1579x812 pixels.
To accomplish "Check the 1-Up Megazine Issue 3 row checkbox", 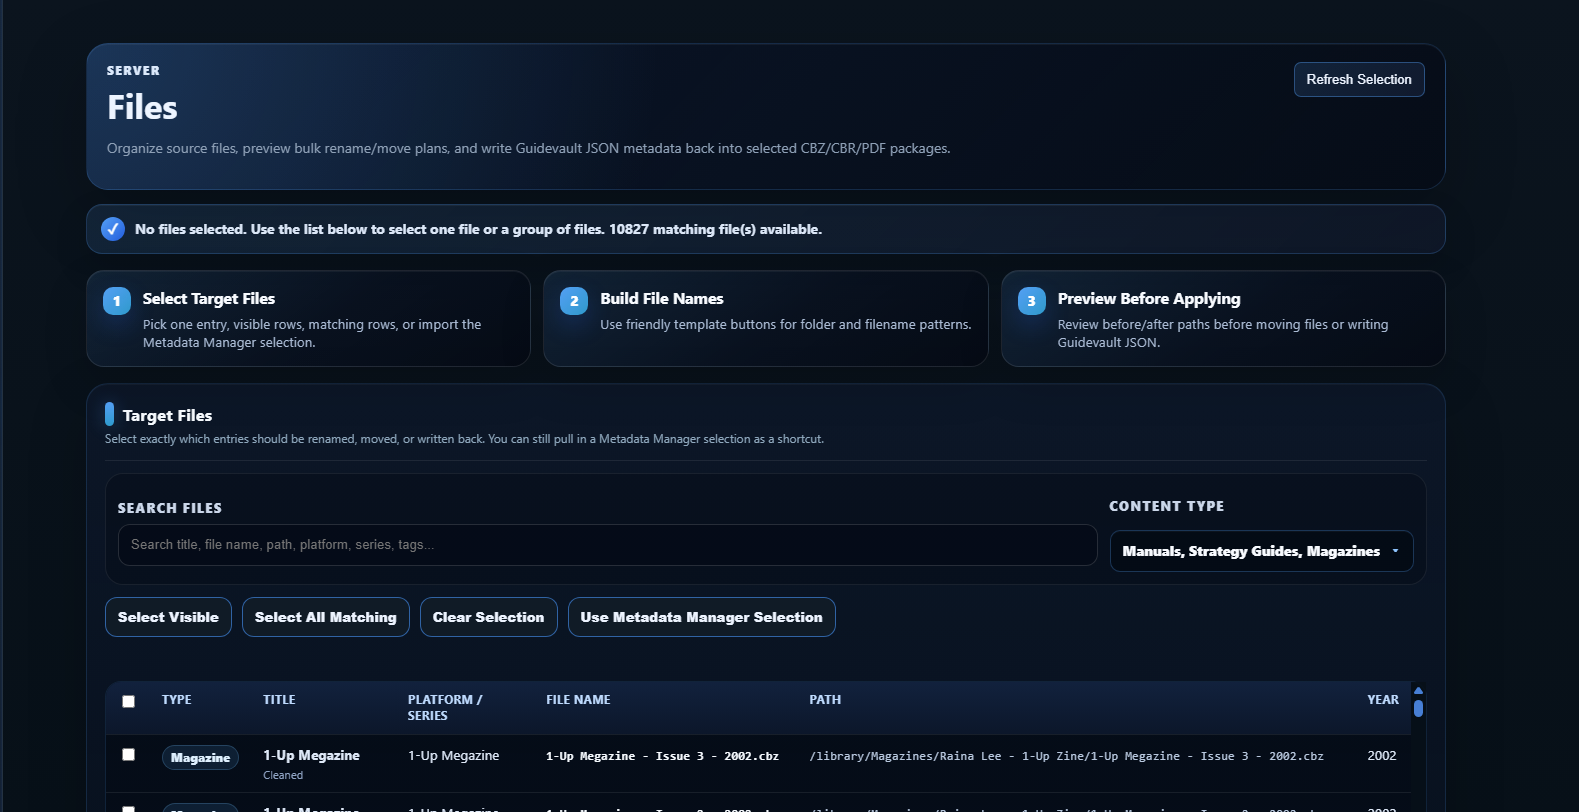I will pos(128,754).
